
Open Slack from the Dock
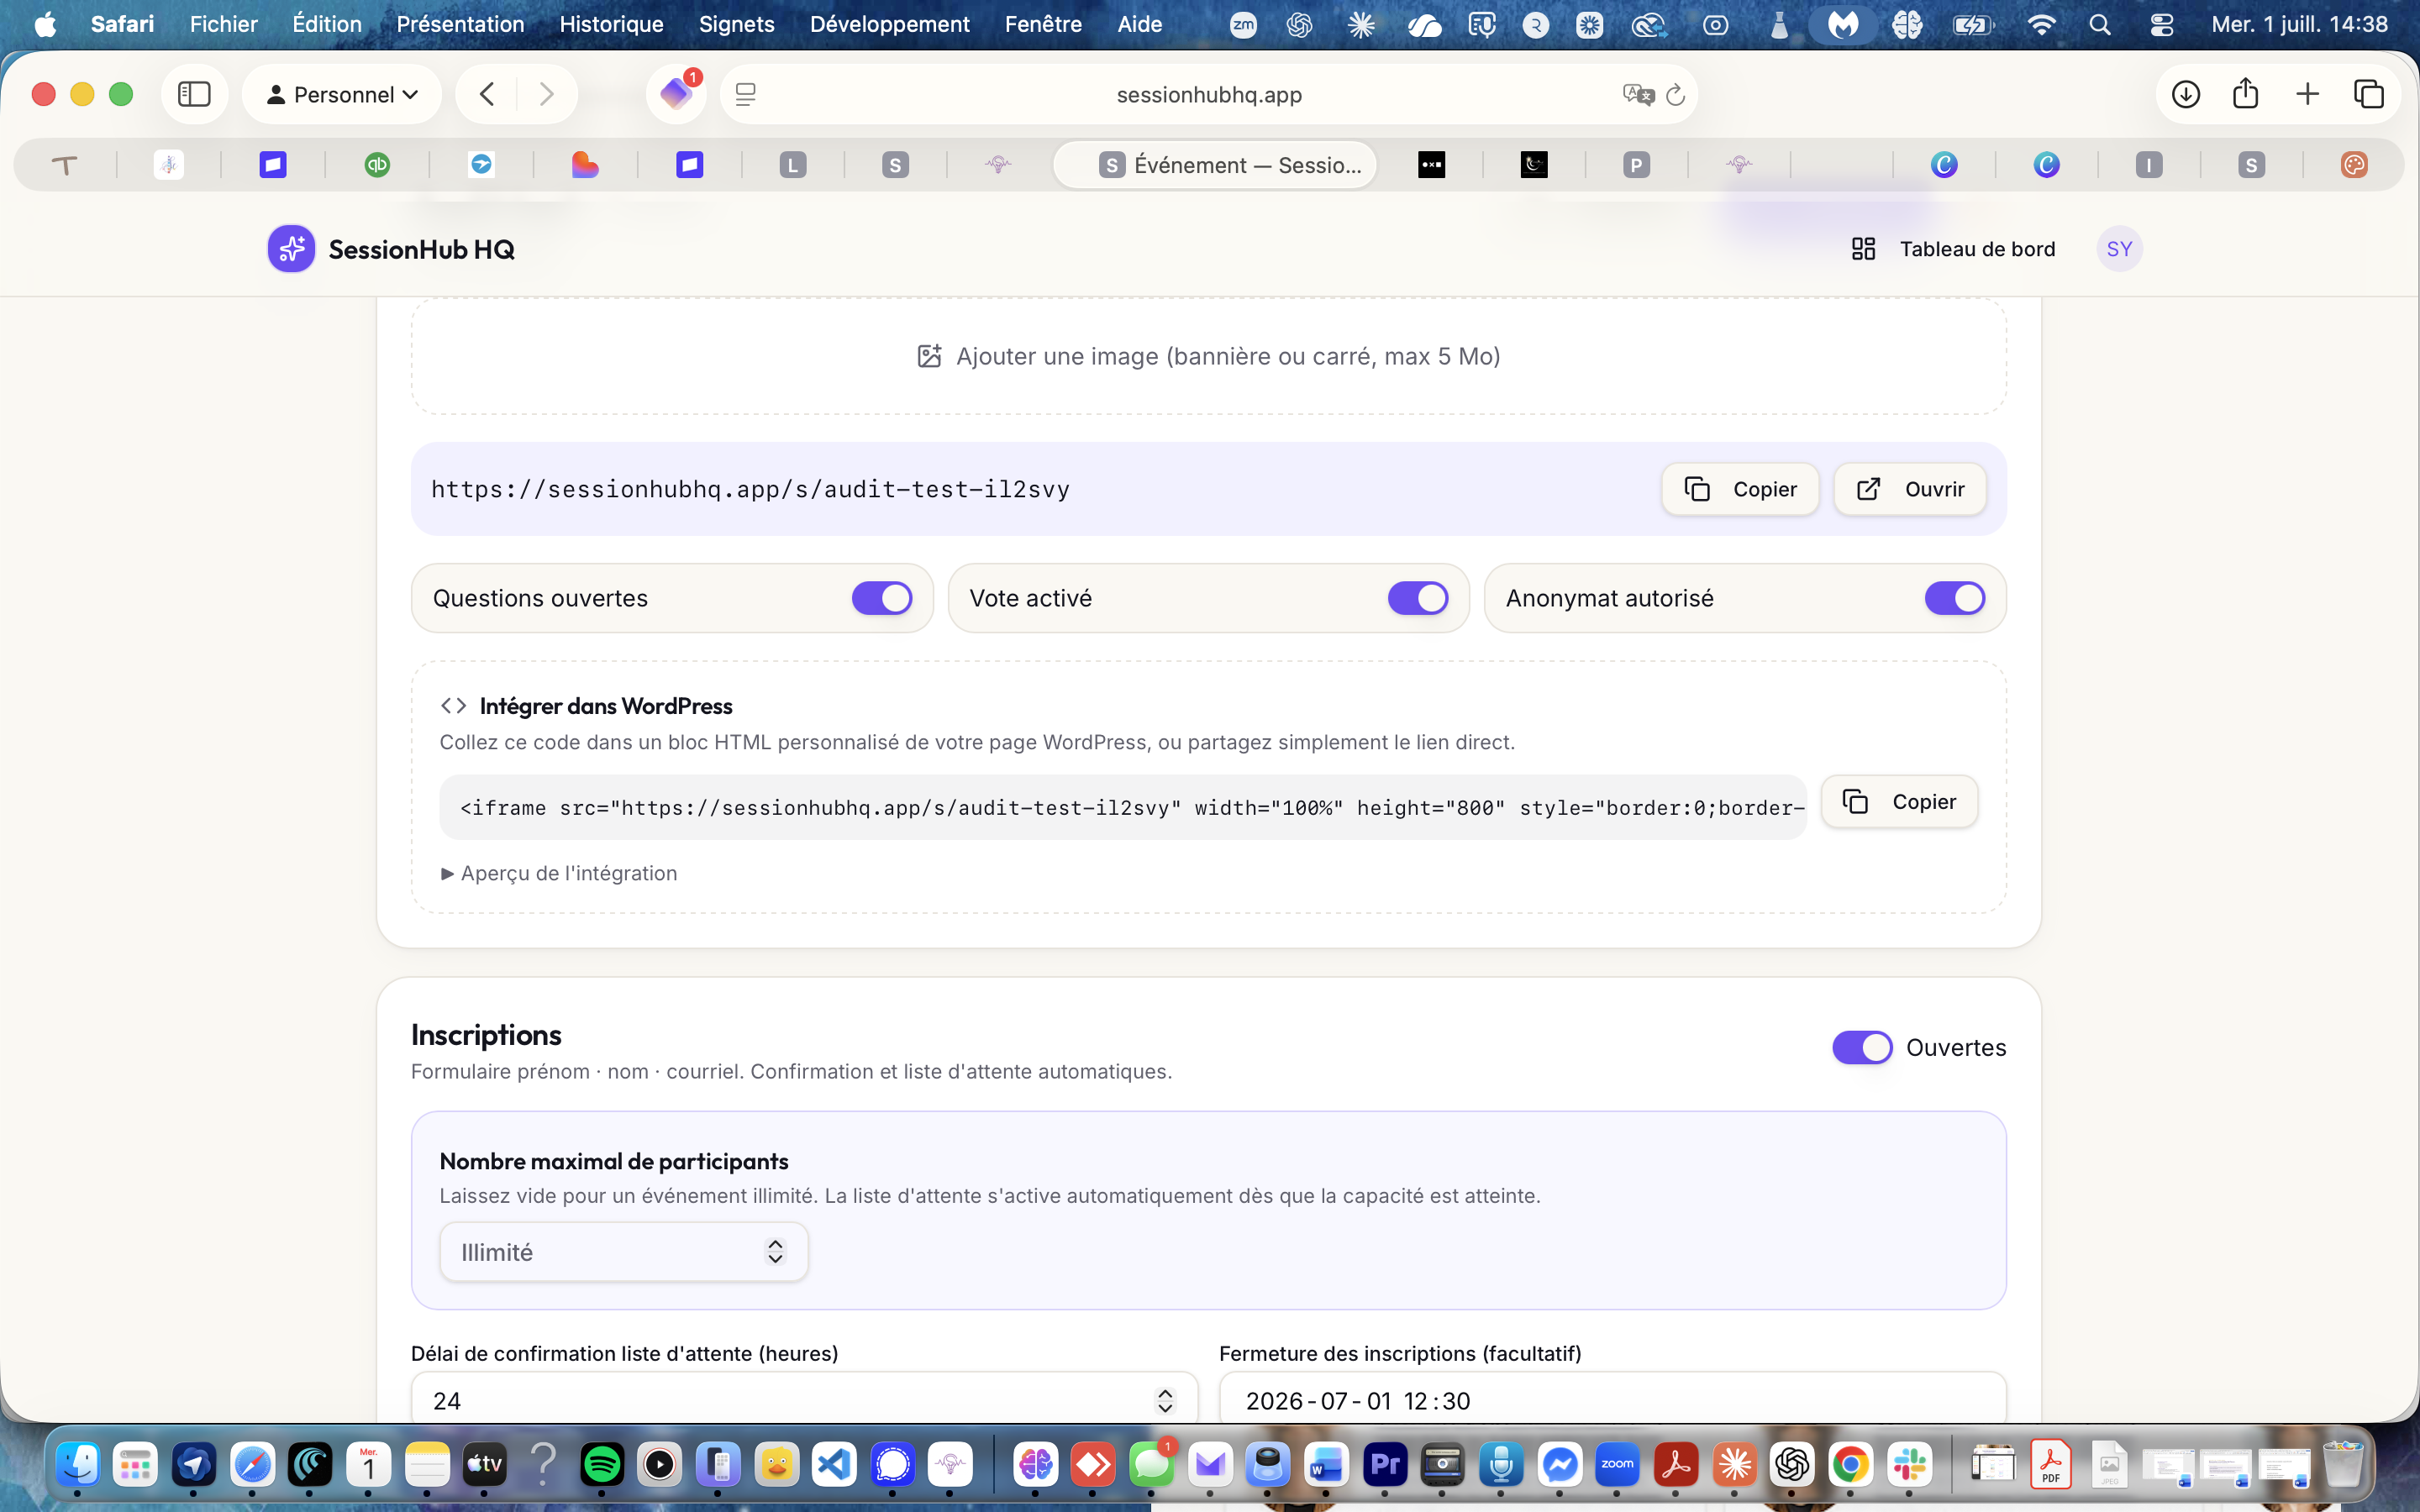coord(1909,1465)
